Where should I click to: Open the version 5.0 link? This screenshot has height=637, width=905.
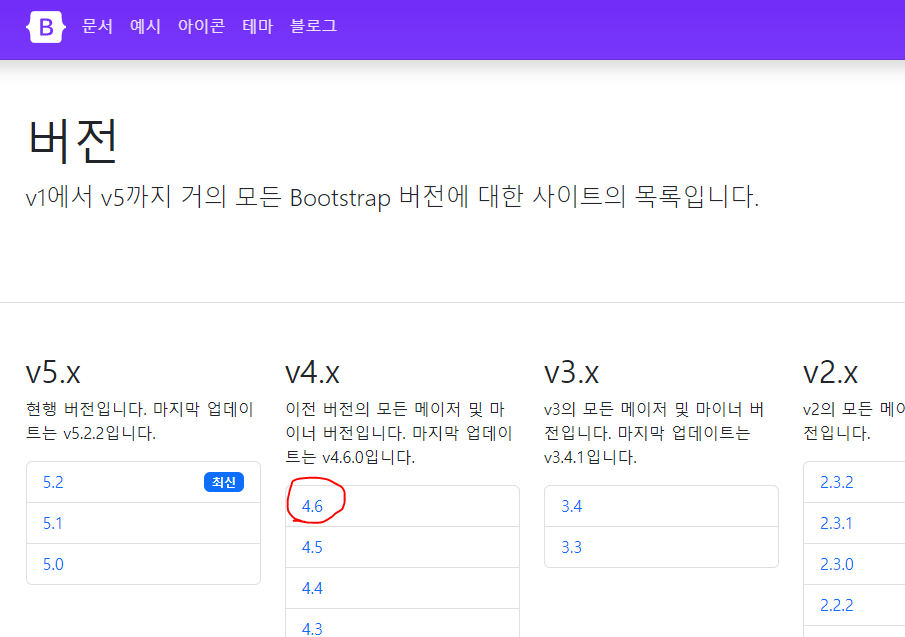tap(53, 564)
